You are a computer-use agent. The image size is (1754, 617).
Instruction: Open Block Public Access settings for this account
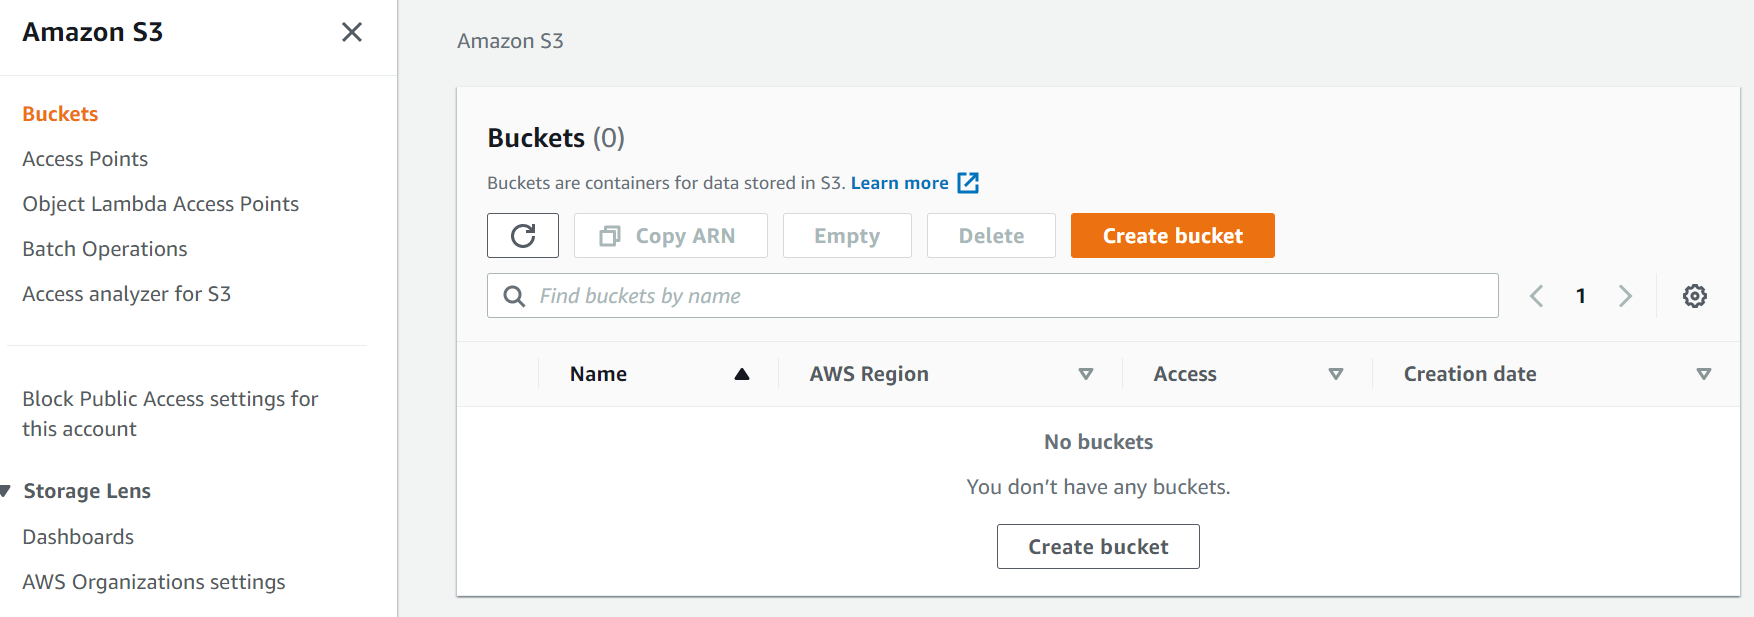pyautogui.click(x=170, y=414)
